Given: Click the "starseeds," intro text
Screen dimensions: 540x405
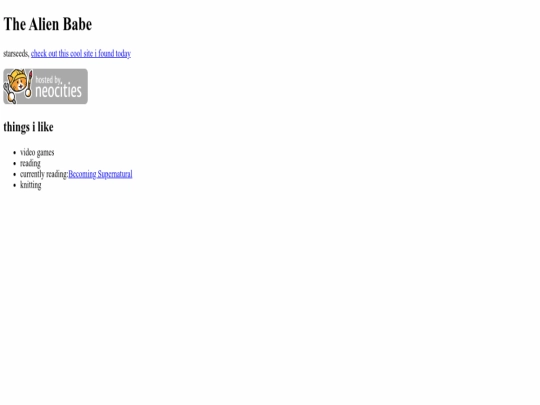Looking at the screenshot, I should pyautogui.click(x=16, y=54).
